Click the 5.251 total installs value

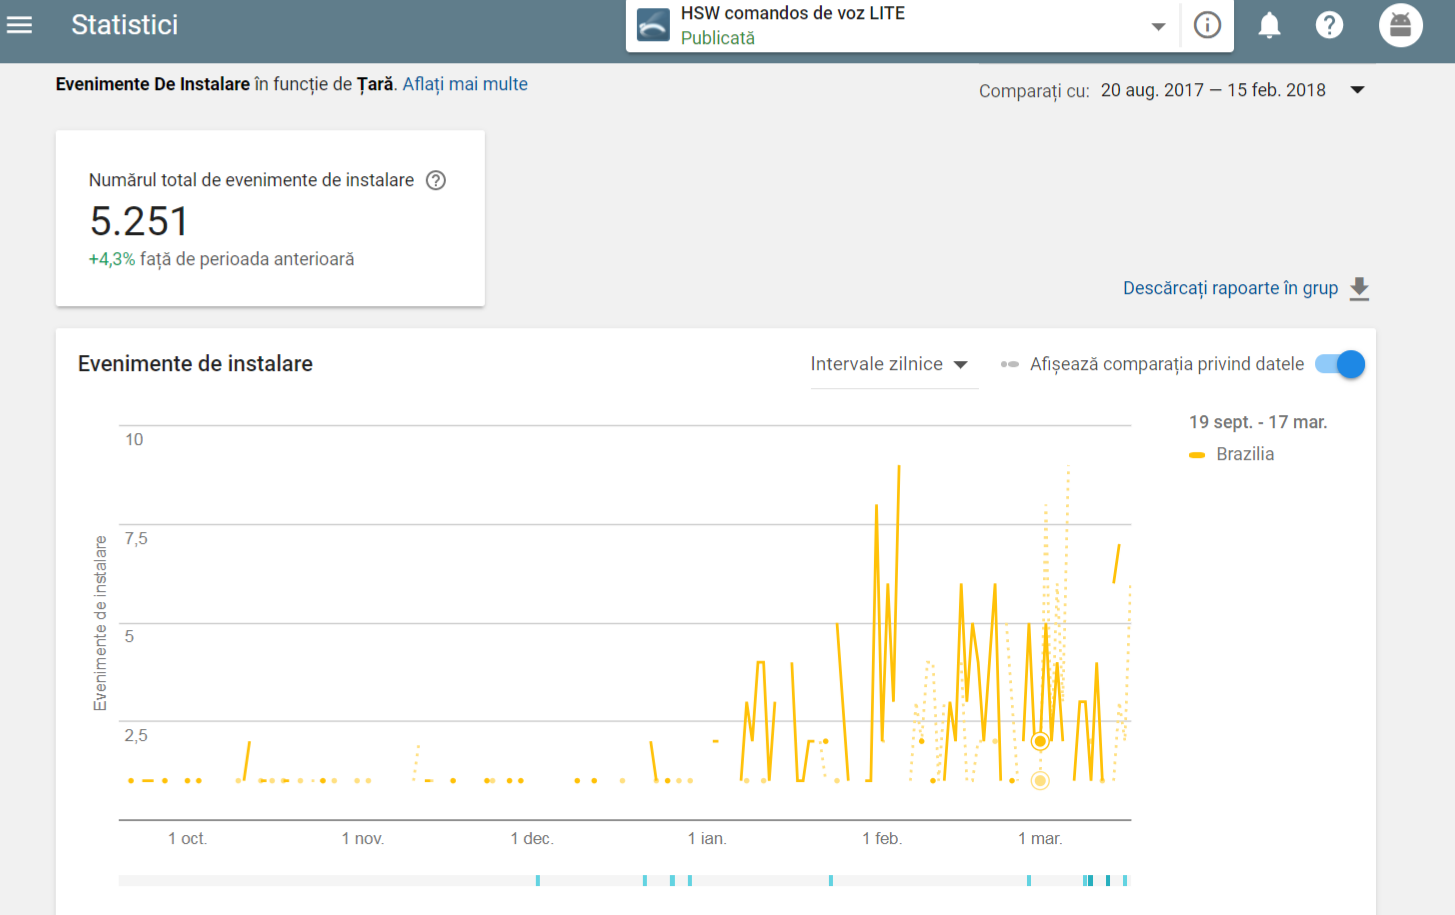point(139,221)
